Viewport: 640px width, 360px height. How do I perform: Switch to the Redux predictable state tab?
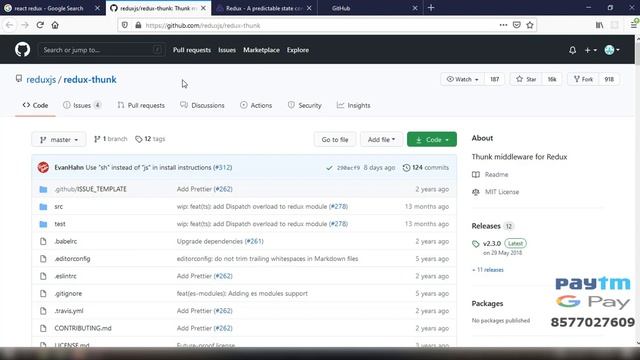[x=264, y=8]
